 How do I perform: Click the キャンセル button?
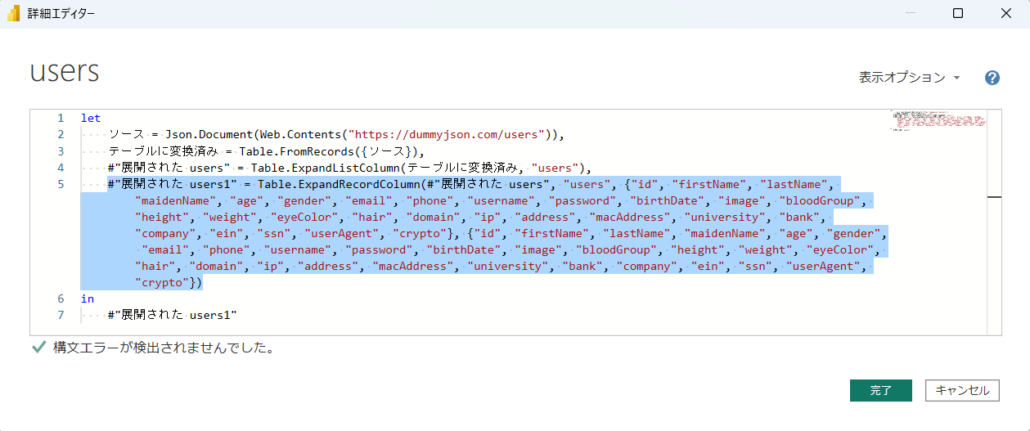click(962, 390)
